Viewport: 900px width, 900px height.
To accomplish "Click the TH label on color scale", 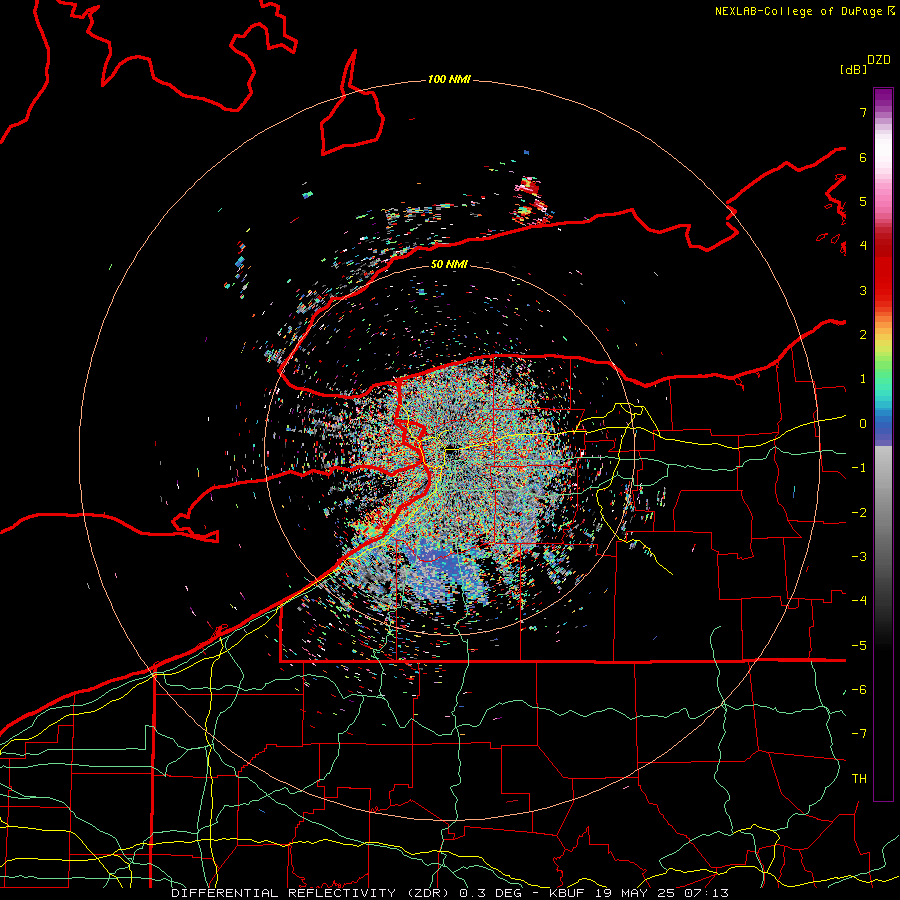I will pyautogui.click(x=859, y=779).
